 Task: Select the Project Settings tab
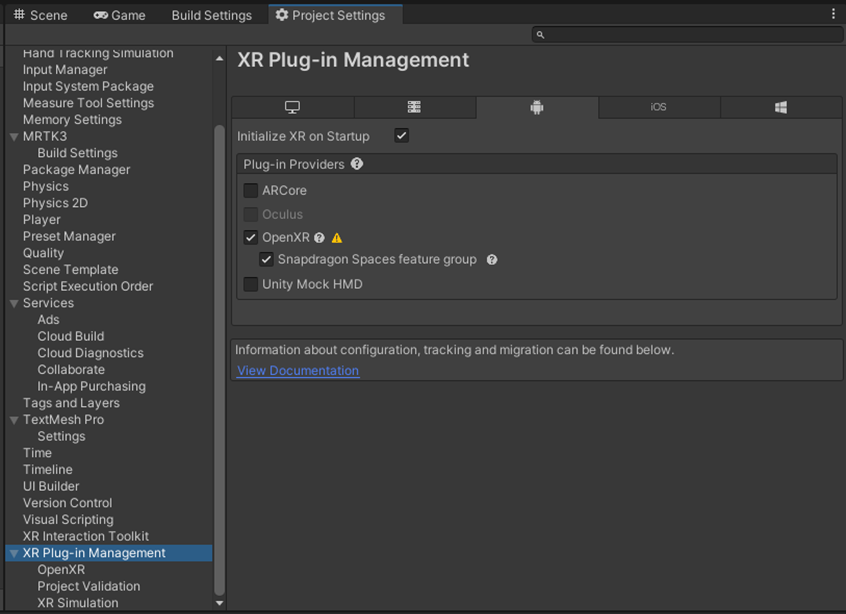(335, 15)
